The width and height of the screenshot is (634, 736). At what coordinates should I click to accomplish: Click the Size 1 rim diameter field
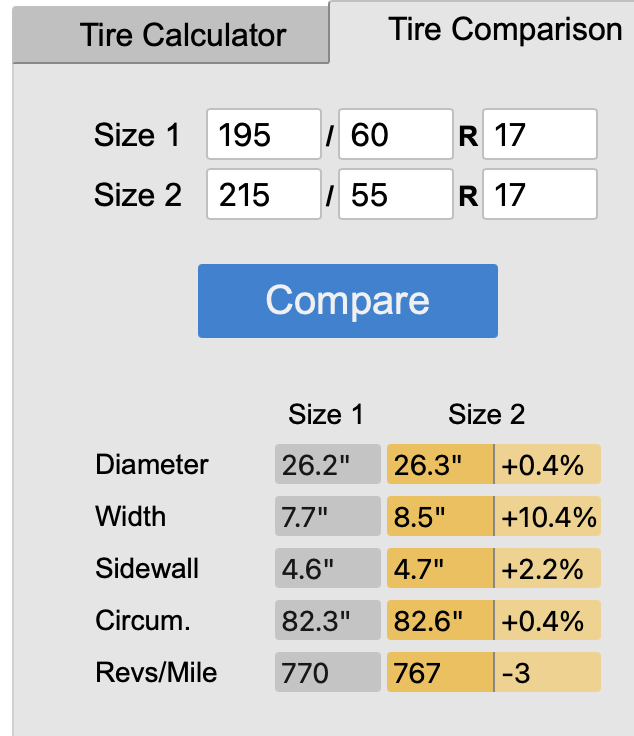[x=539, y=135]
